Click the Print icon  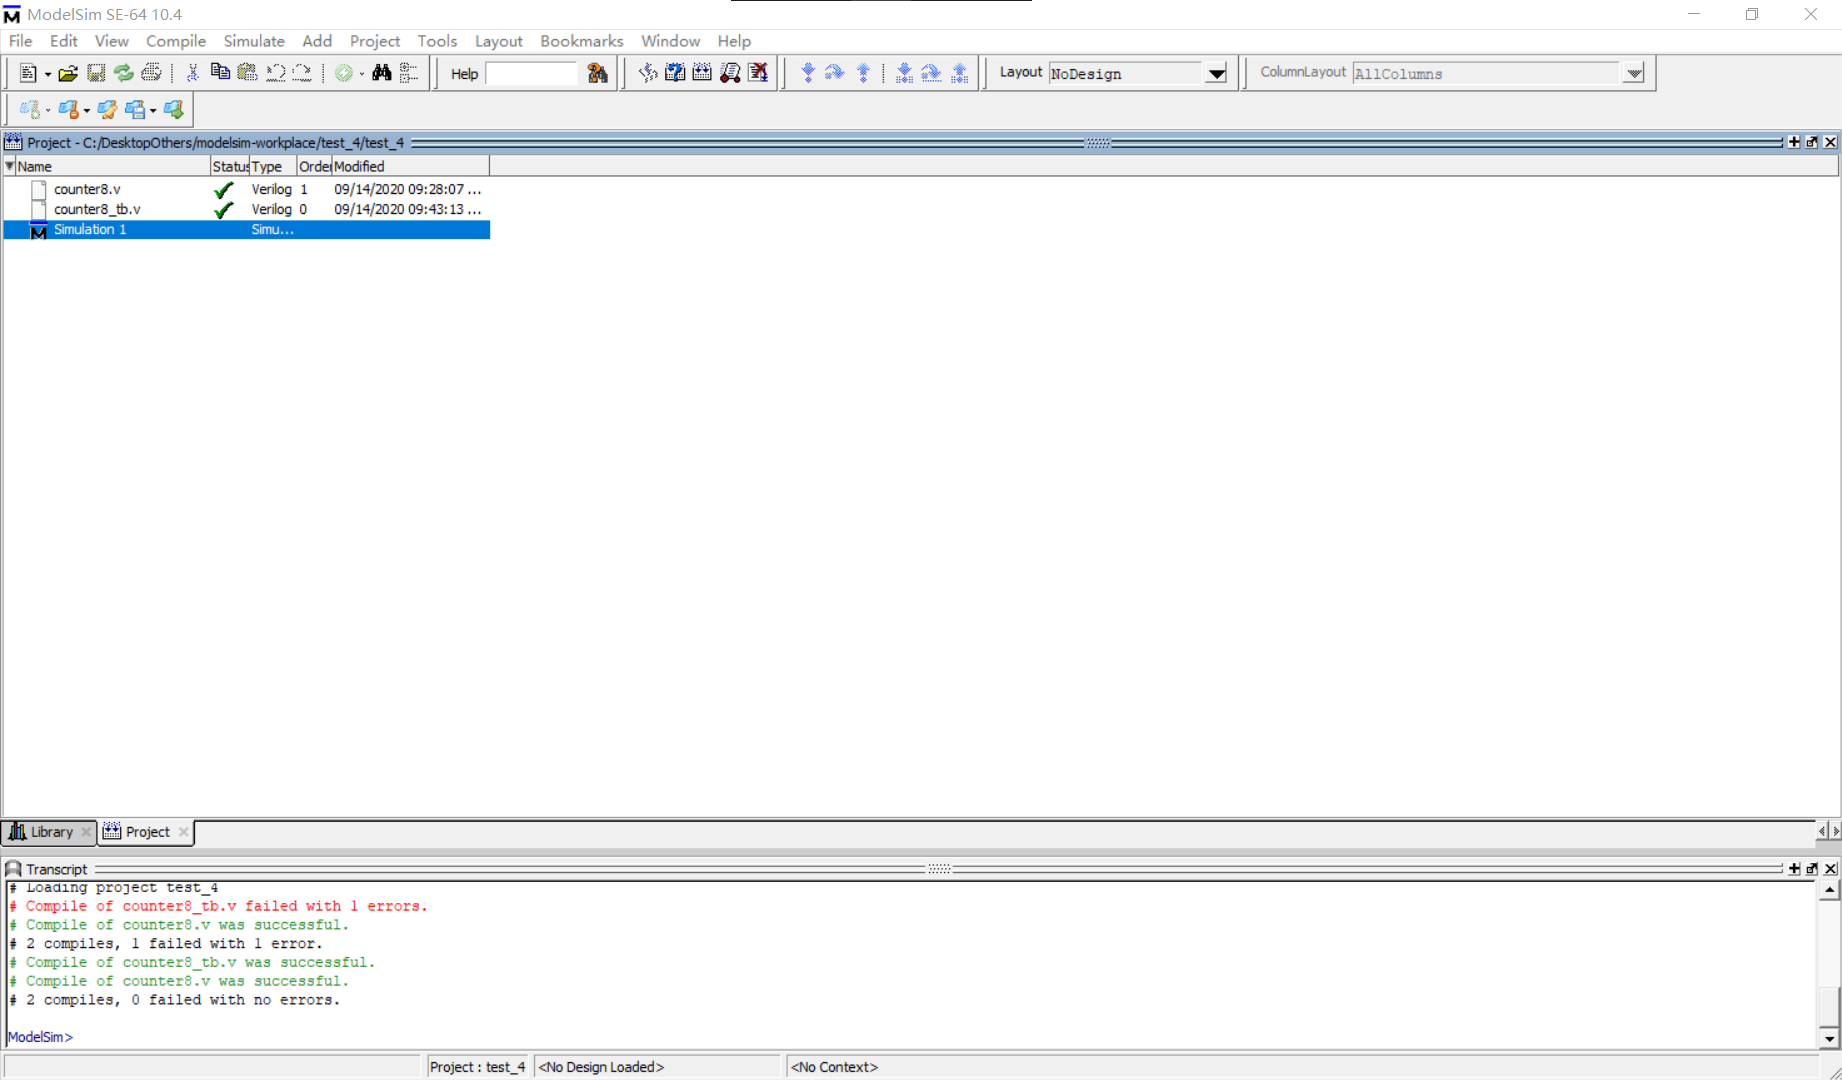[x=151, y=73]
